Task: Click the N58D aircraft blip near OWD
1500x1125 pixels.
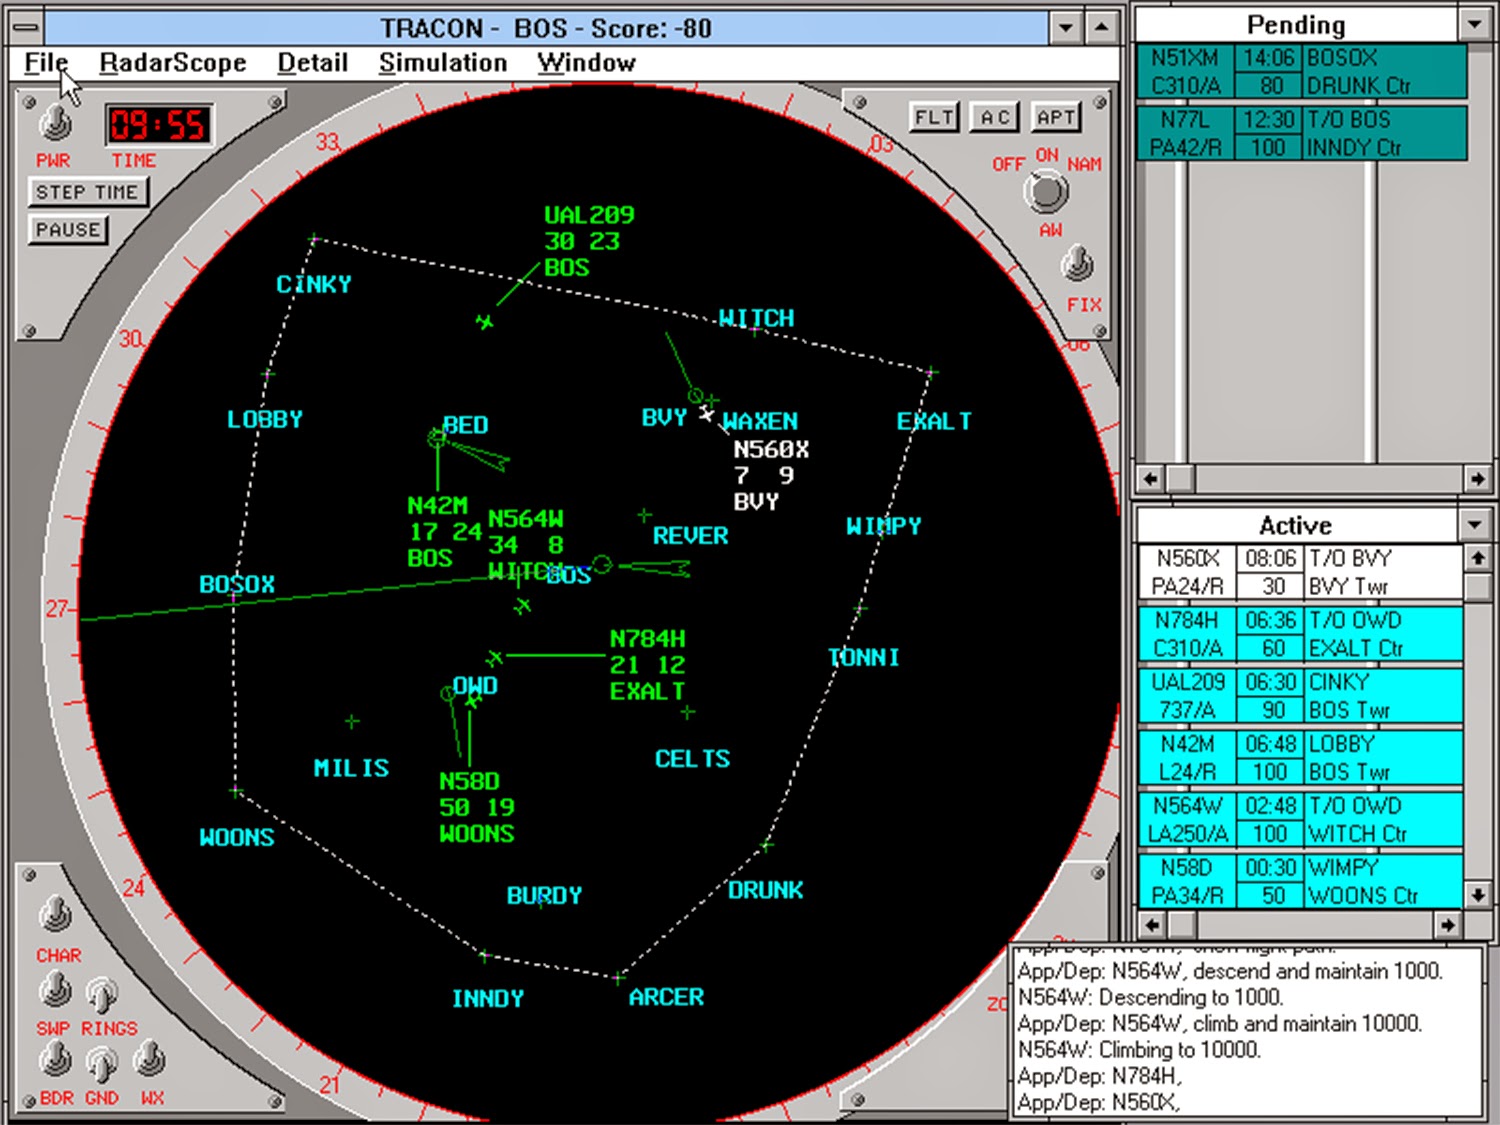Action: (472, 701)
